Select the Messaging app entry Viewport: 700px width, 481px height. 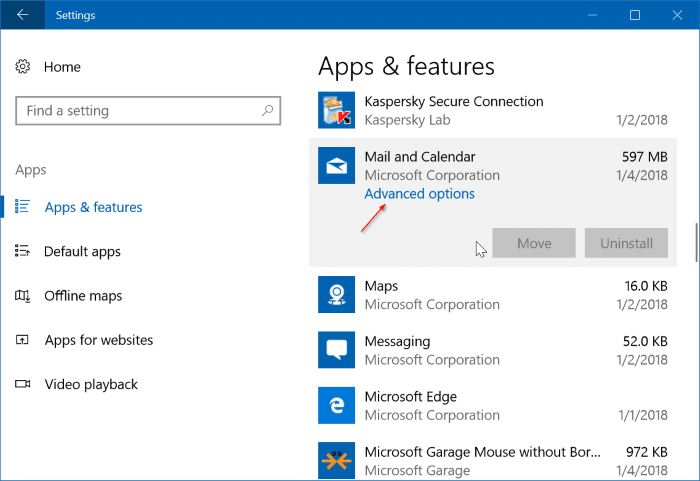tap(493, 350)
